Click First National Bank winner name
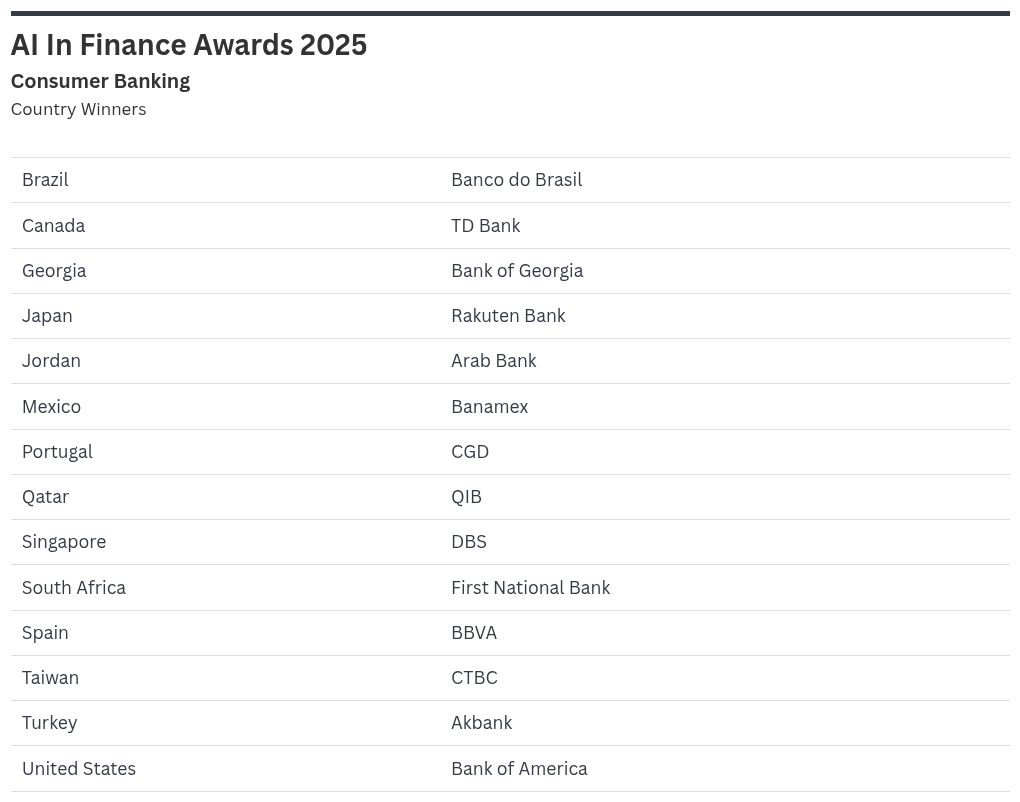The height and width of the screenshot is (802, 1020). (x=530, y=588)
